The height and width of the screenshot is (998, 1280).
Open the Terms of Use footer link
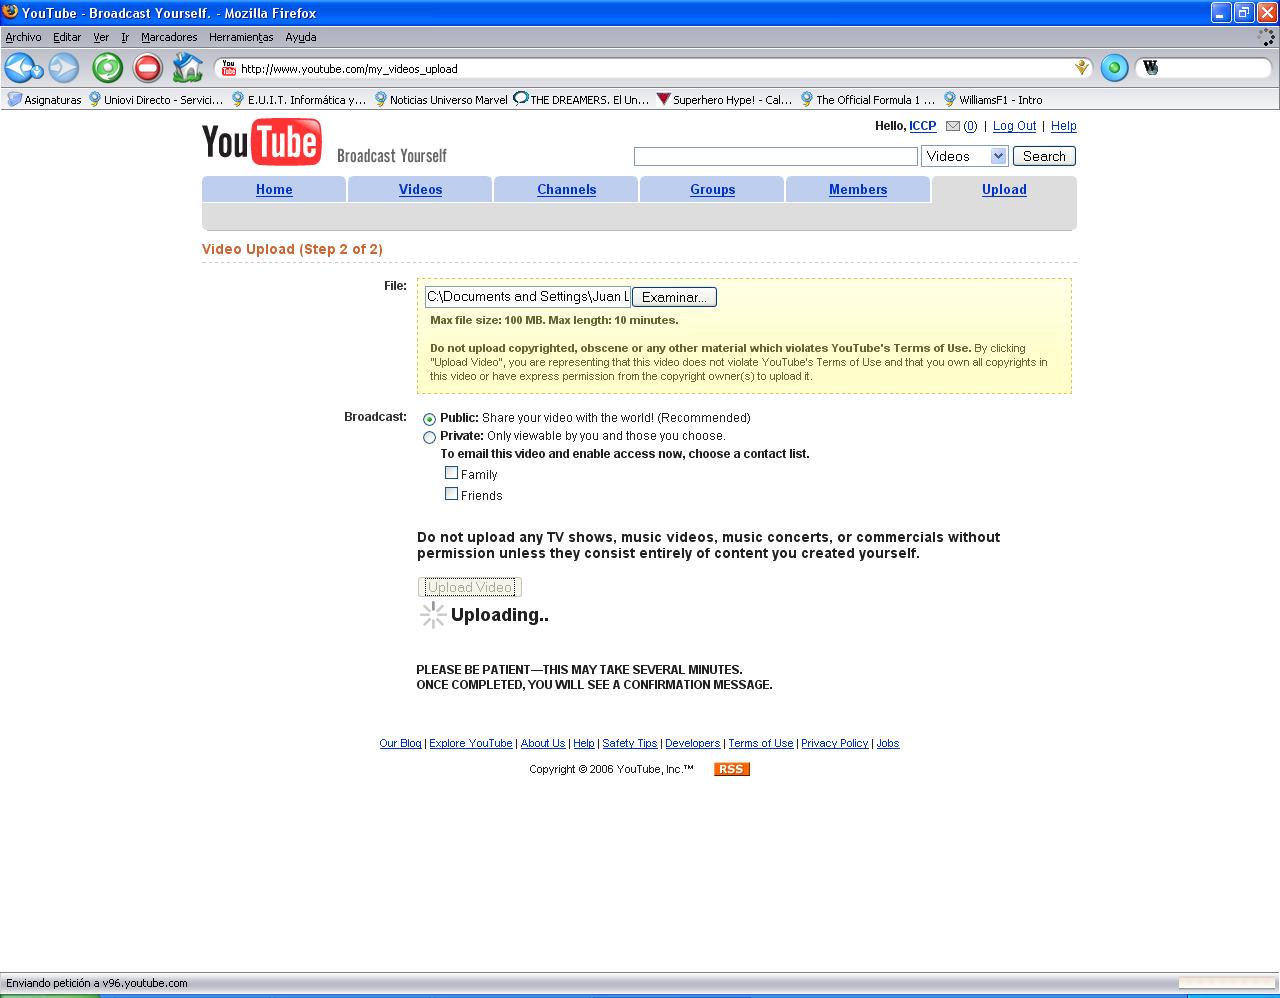point(761,743)
